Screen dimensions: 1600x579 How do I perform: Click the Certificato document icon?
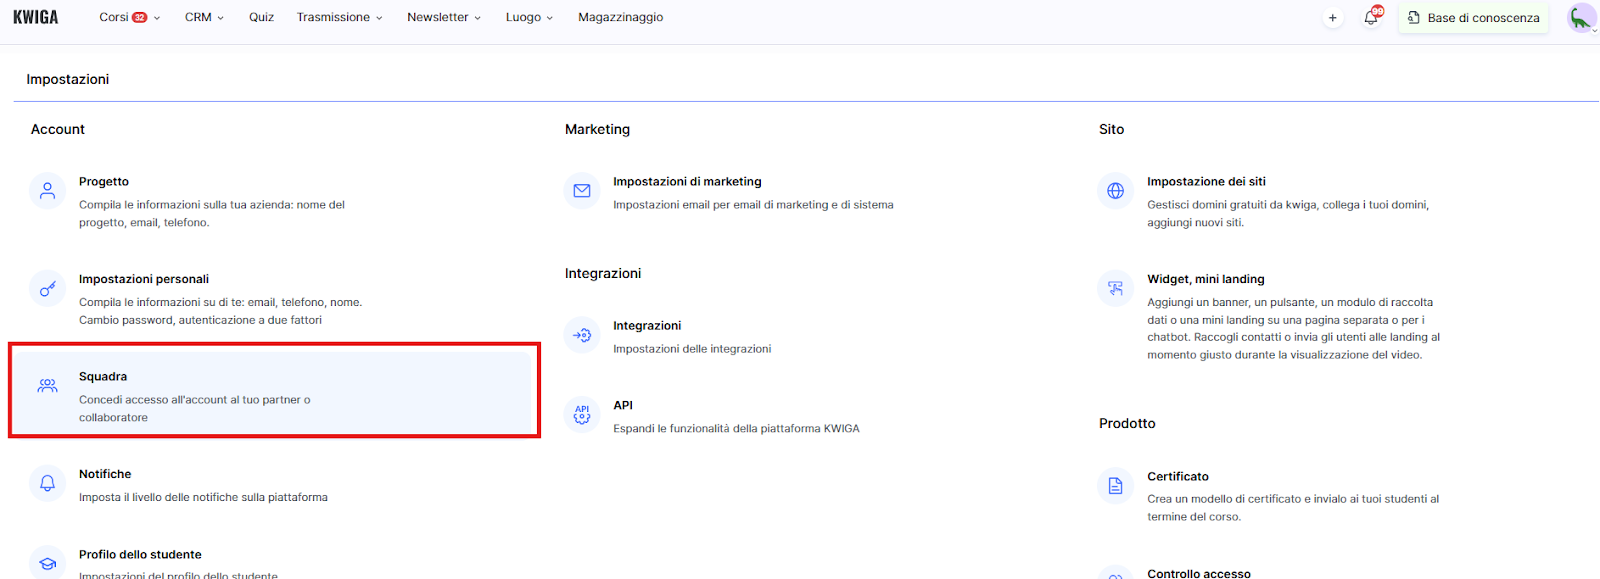click(x=1116, y=486)
